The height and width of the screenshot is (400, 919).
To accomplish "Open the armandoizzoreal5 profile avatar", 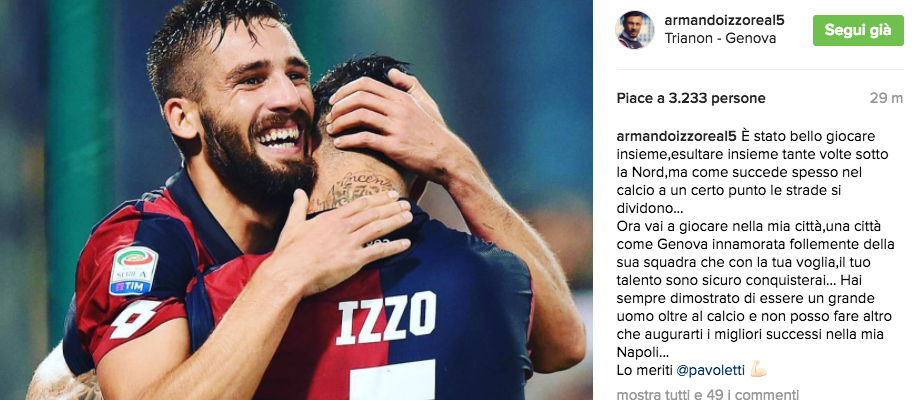I will (635, 30).
